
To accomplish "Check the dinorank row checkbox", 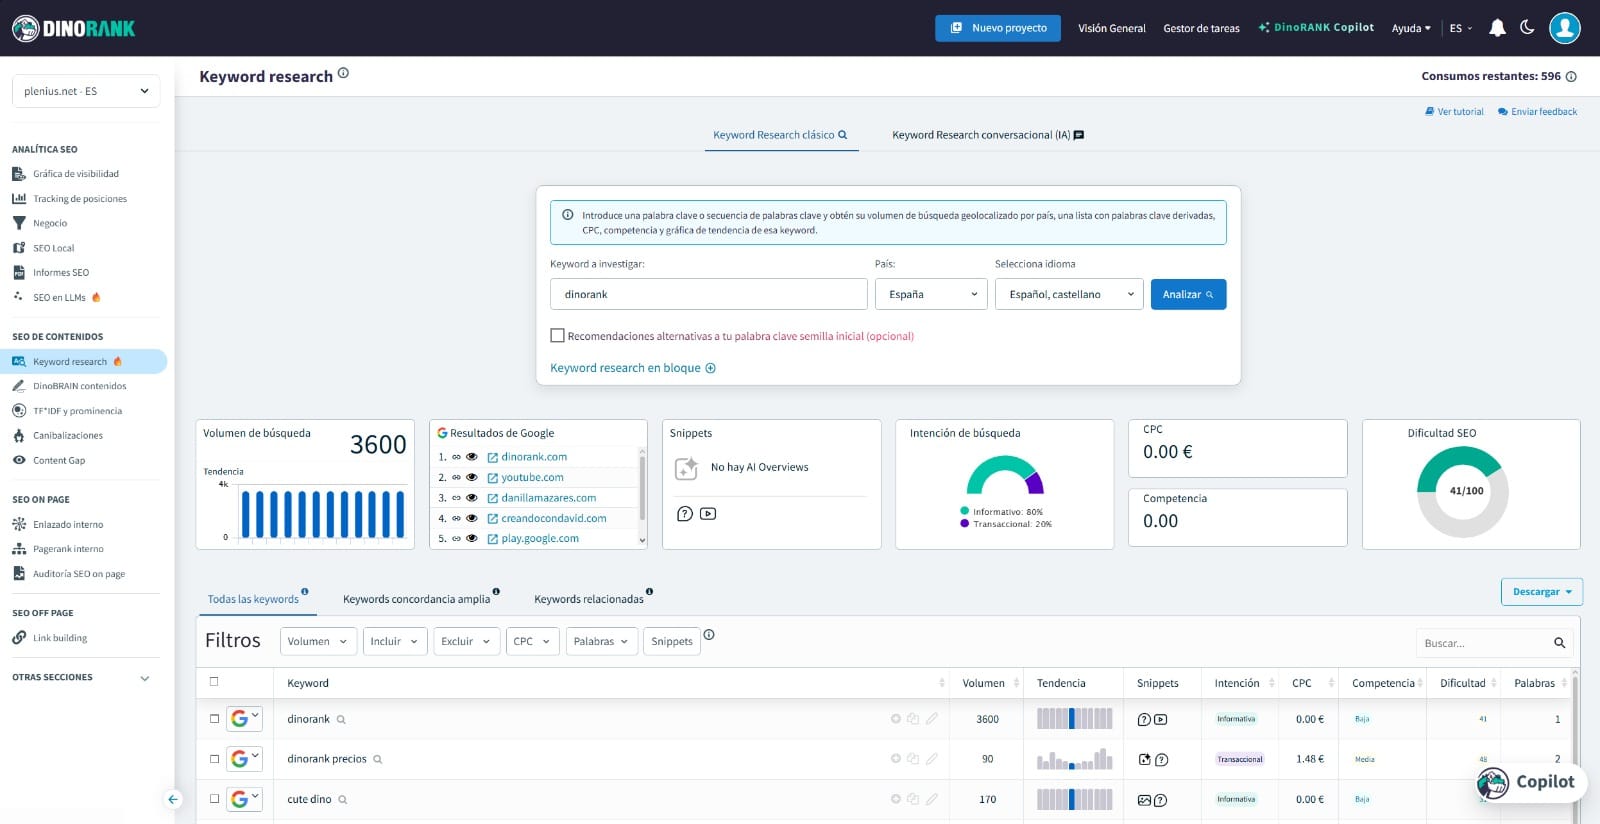I will 214,719.
